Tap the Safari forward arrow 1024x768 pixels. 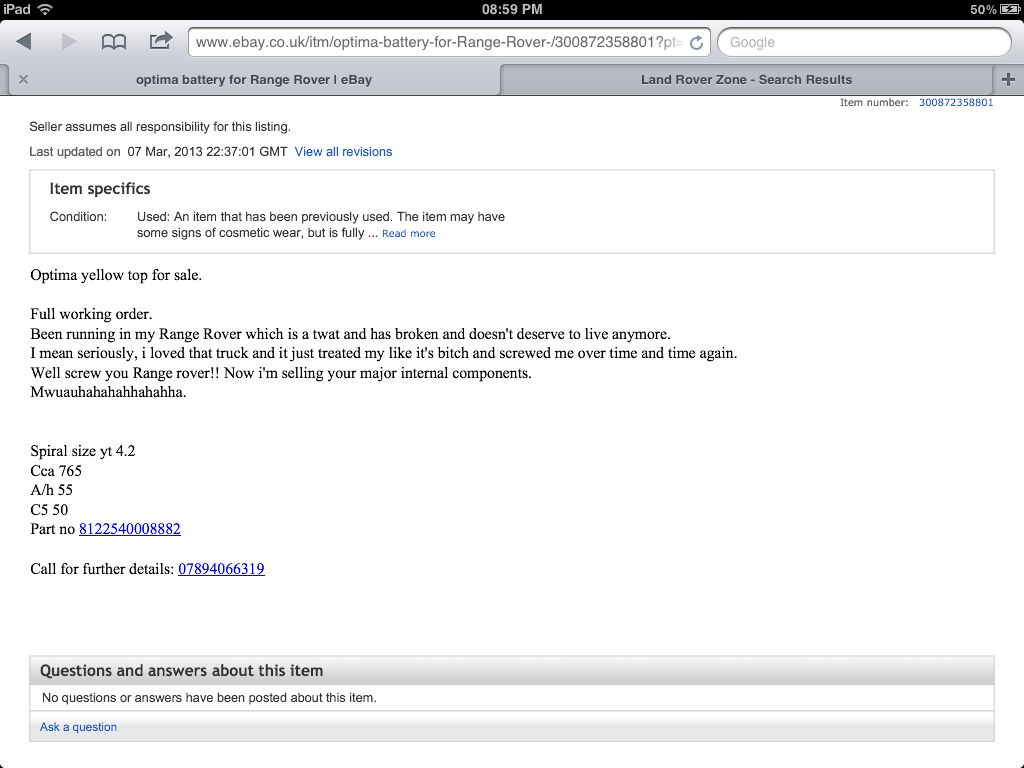coord(69,42)
